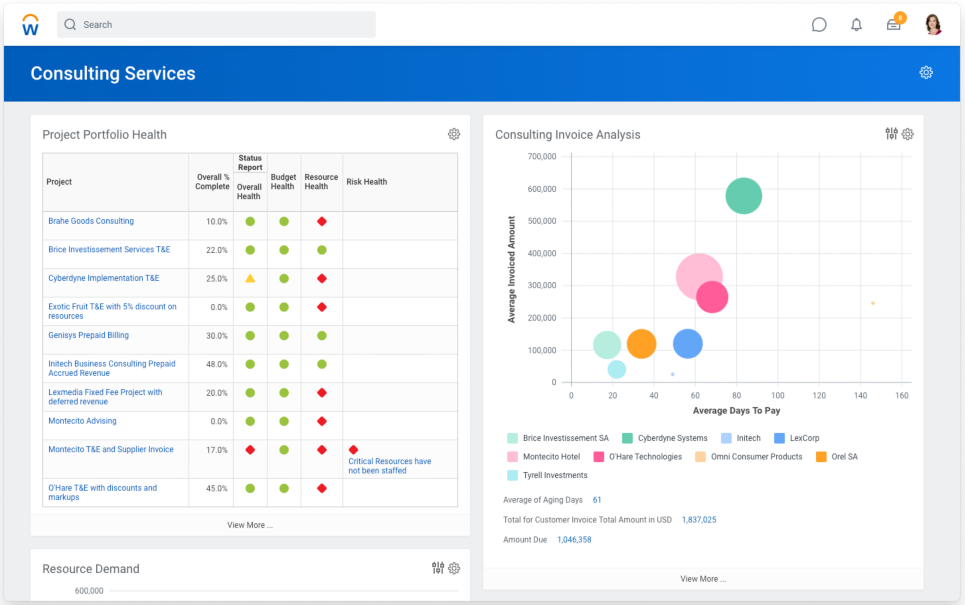The width and height of the screenshot is (965, 605).
Task: Open Brahe Goods Consulting project
Action: tap(91, 221)
